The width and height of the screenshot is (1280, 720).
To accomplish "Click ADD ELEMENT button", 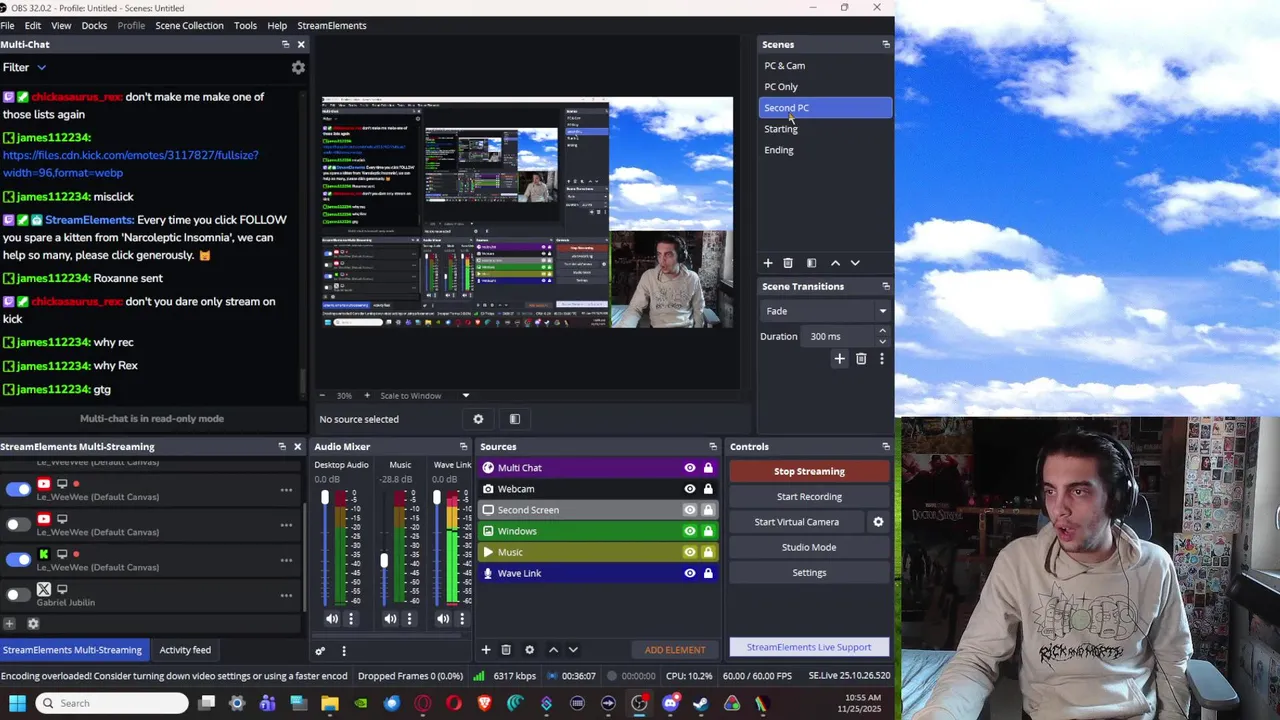I will (675, 650).
